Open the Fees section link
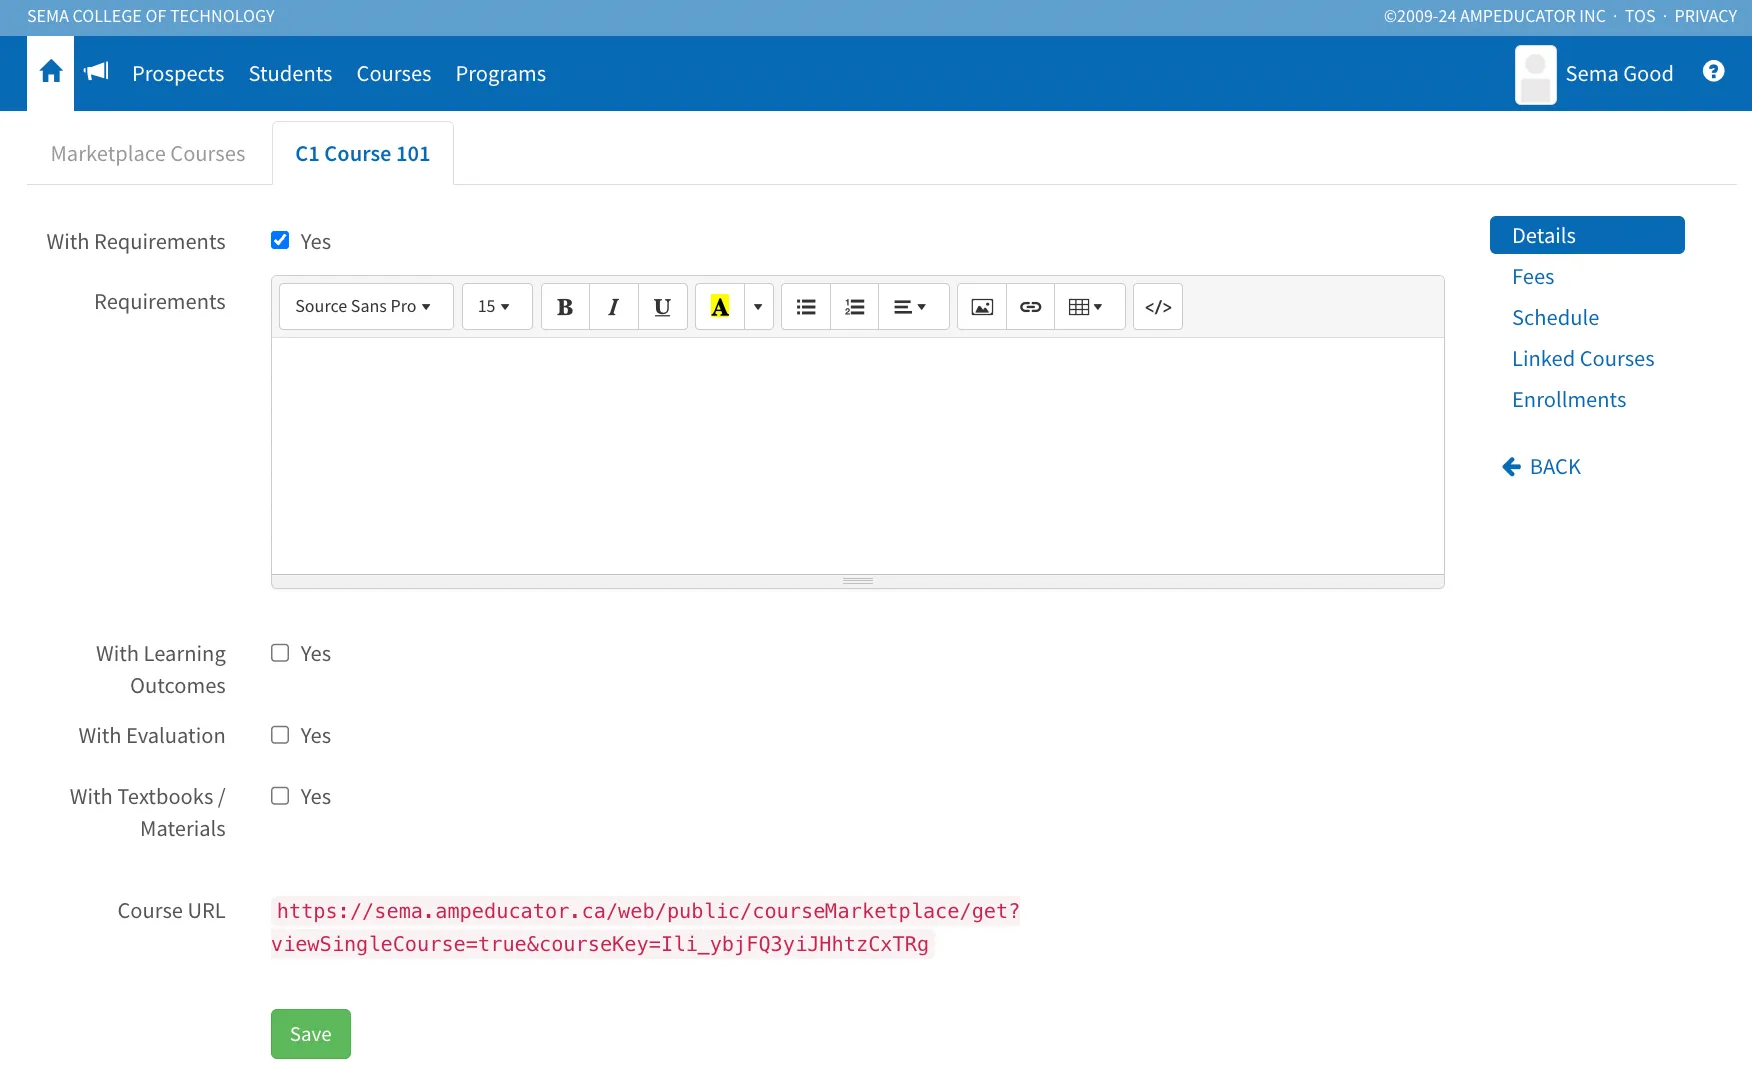The image size is (1752, 1082). click(x=1533, y=277)
